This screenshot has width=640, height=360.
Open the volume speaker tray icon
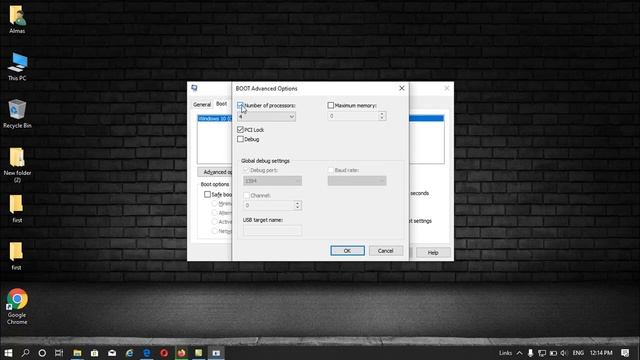[564, 353]
